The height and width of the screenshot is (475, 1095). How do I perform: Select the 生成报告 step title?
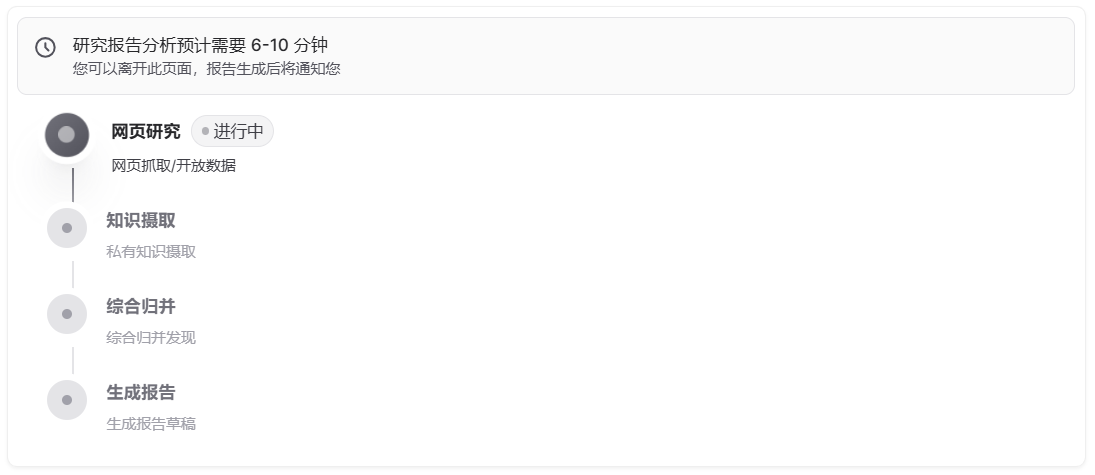click(141, 392)
